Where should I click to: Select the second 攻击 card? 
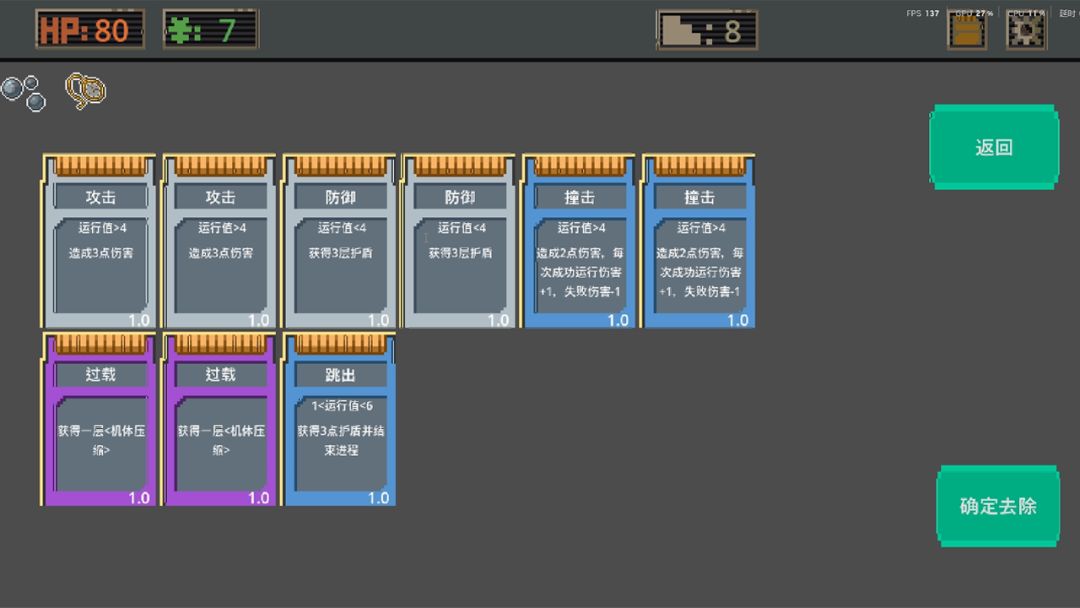click(x=218, y=240)
